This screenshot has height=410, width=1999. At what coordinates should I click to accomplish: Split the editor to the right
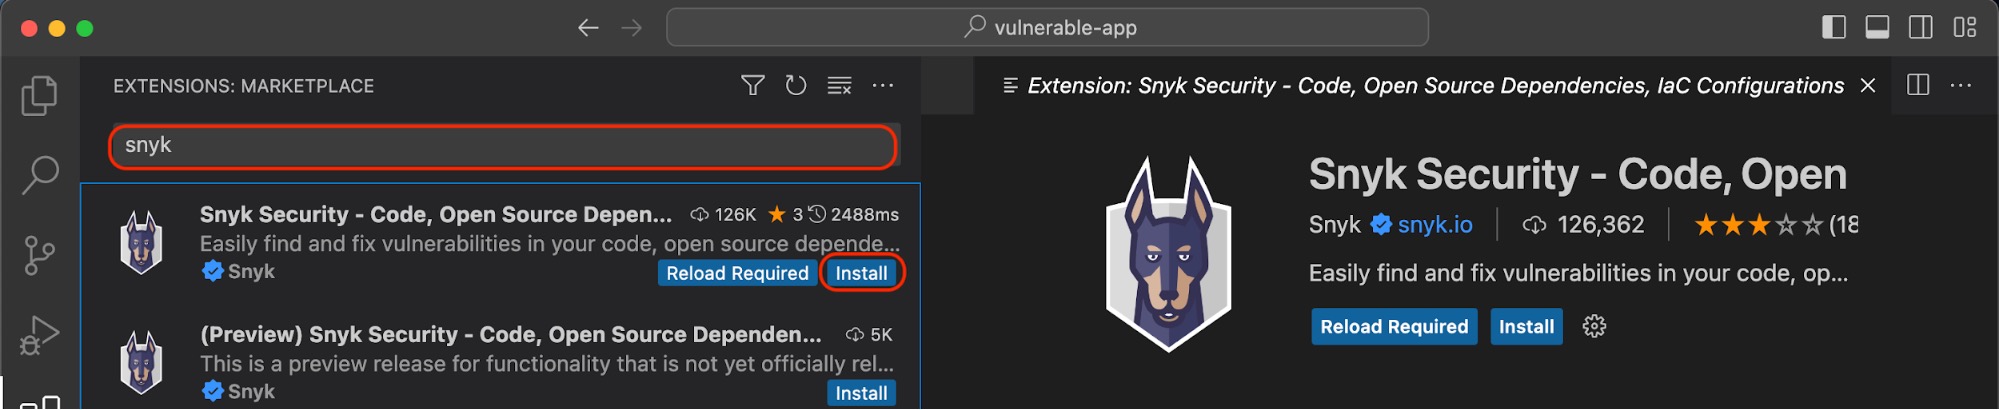[x=1918, y=85]
